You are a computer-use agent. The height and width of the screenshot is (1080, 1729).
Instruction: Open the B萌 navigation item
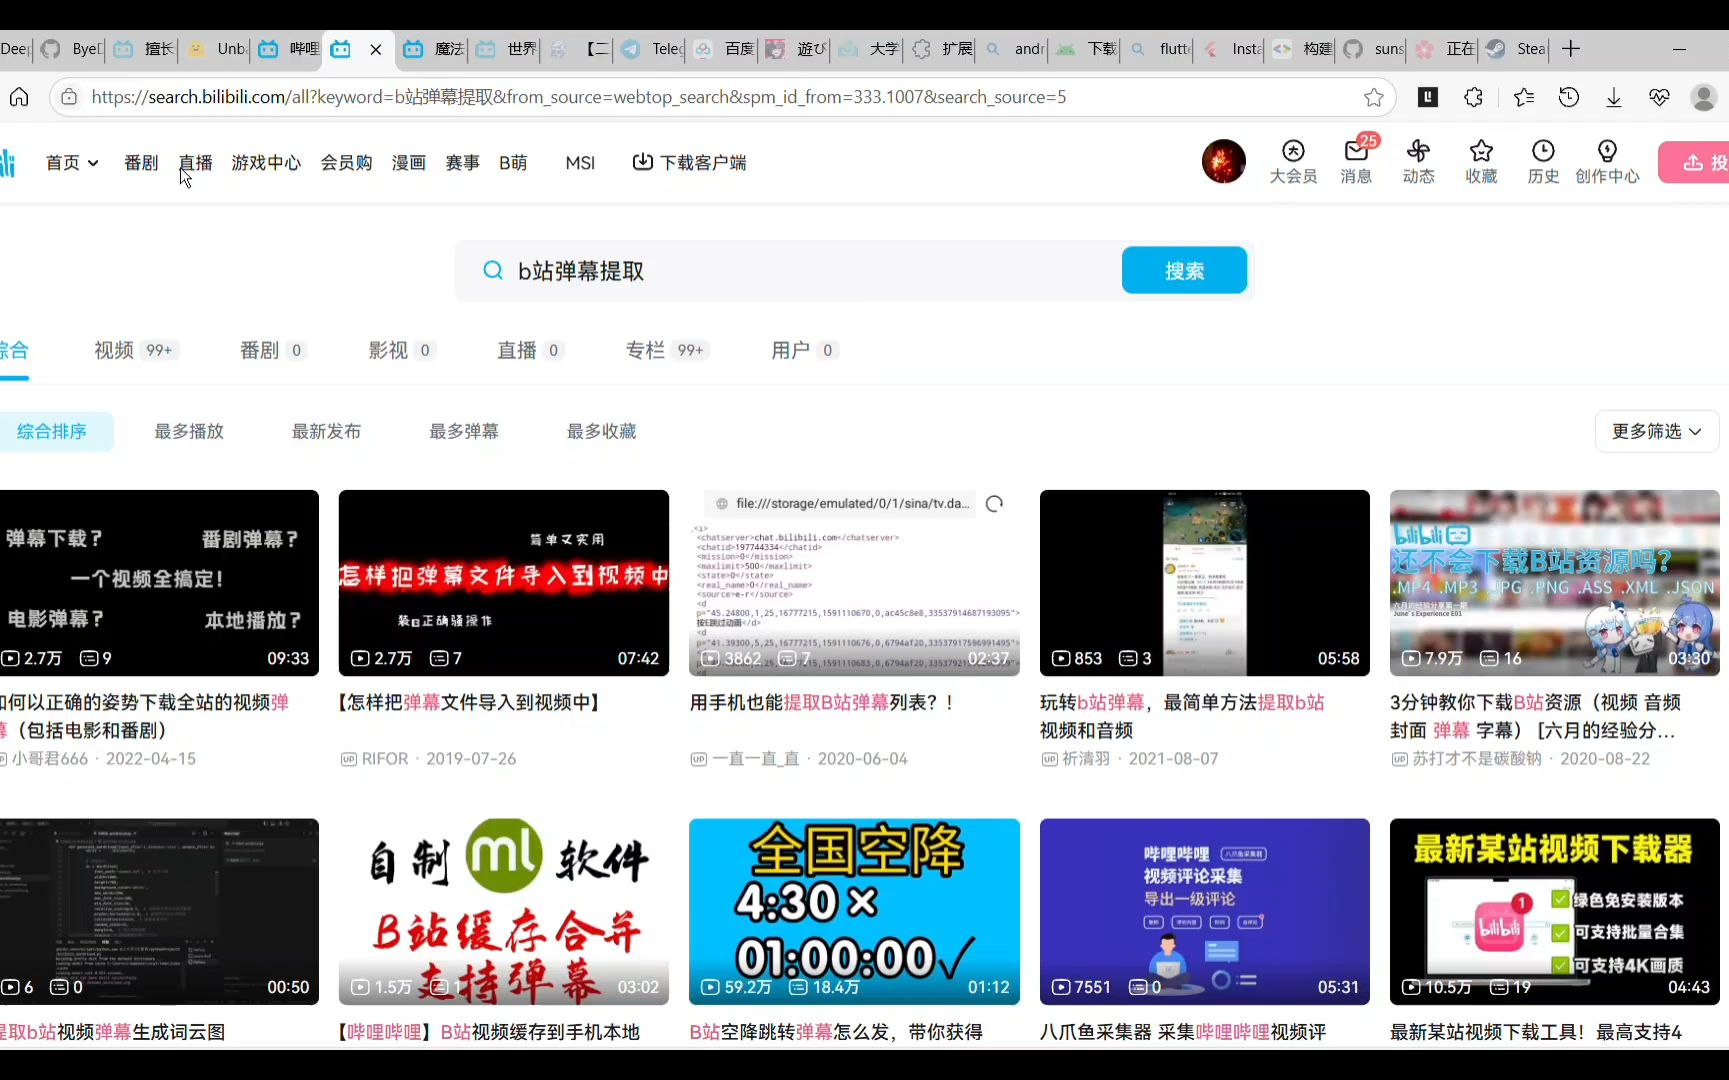pos(513,162)
